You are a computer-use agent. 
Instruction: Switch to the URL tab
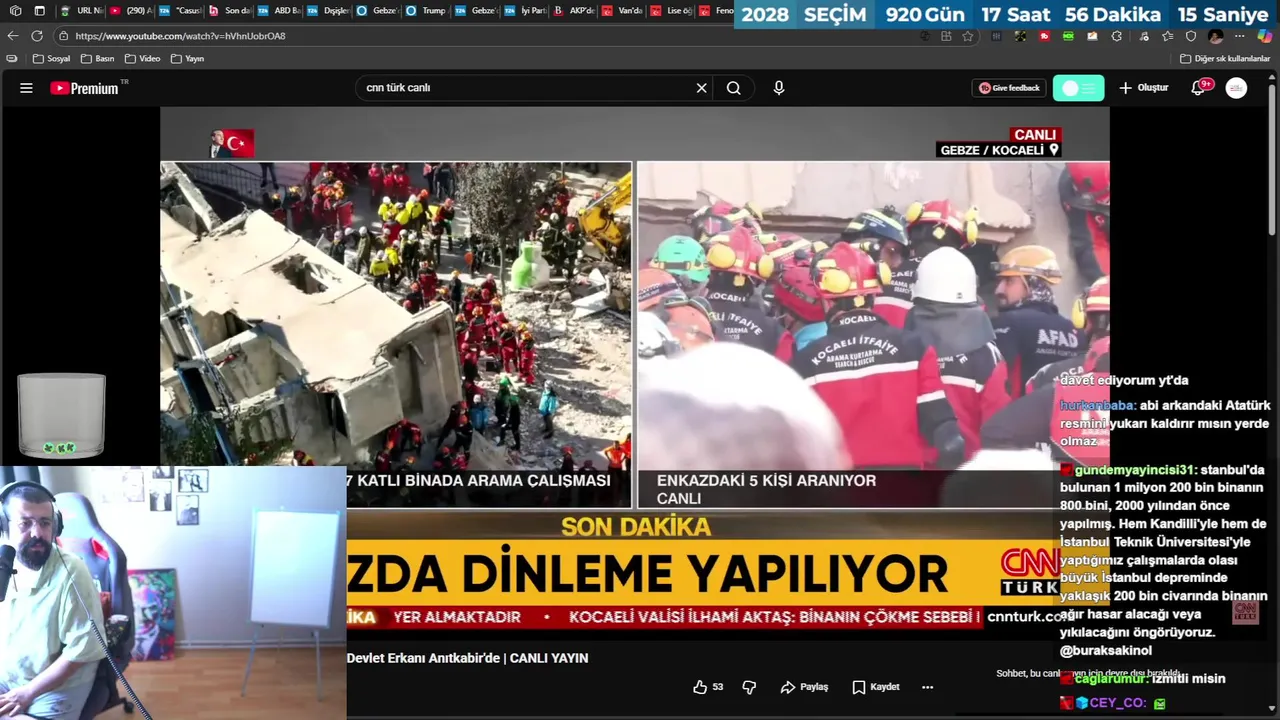(82, 11)
